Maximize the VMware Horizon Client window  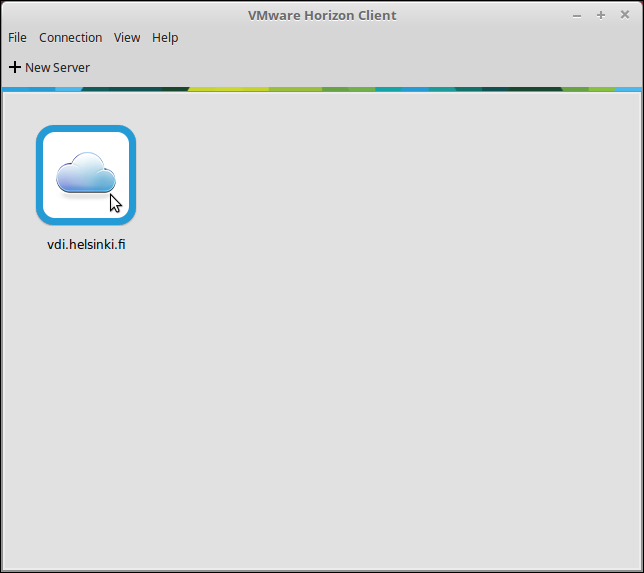click(600, 15)
